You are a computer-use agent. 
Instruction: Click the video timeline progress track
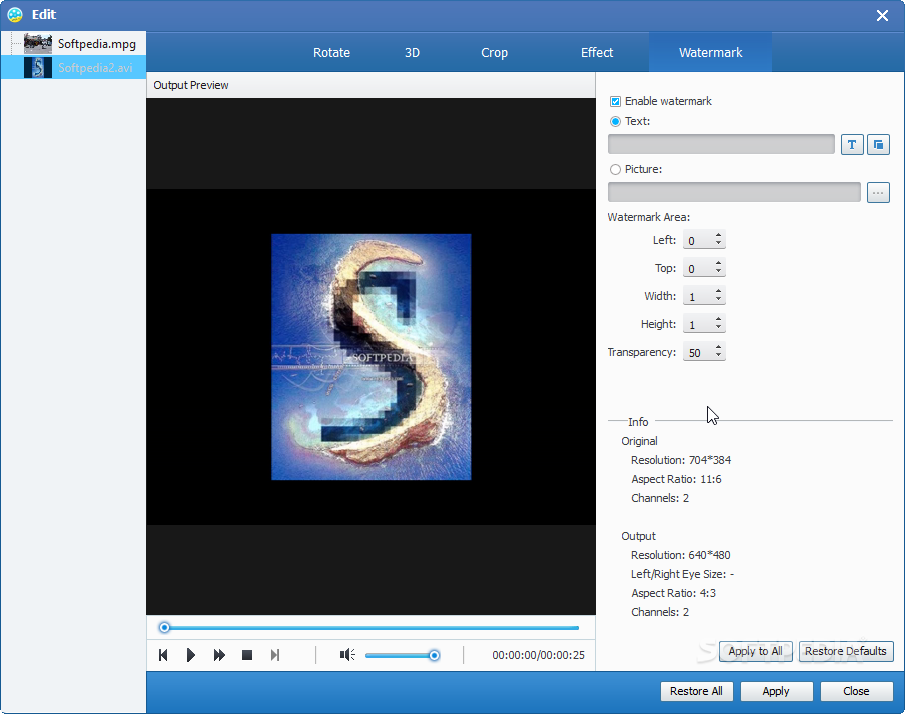(x=371, y=627)
